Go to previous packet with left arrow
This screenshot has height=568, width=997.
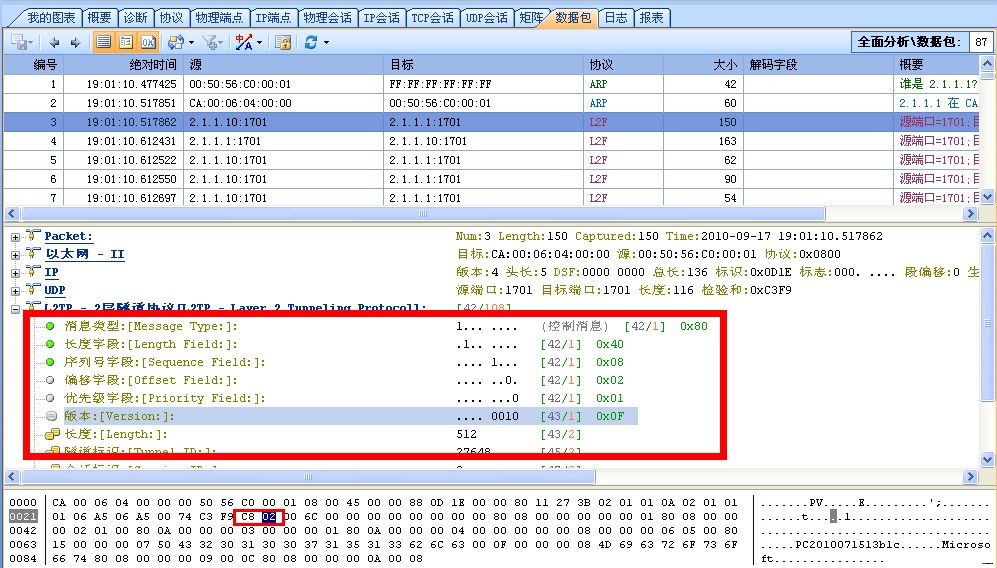pos(53,42)
